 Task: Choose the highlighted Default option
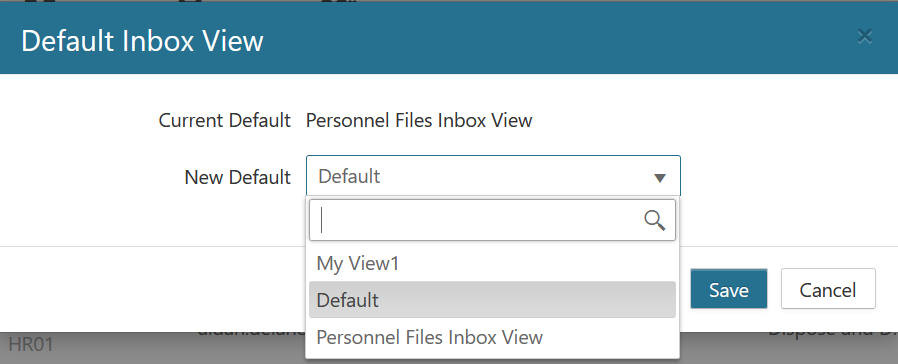point(493,300)
